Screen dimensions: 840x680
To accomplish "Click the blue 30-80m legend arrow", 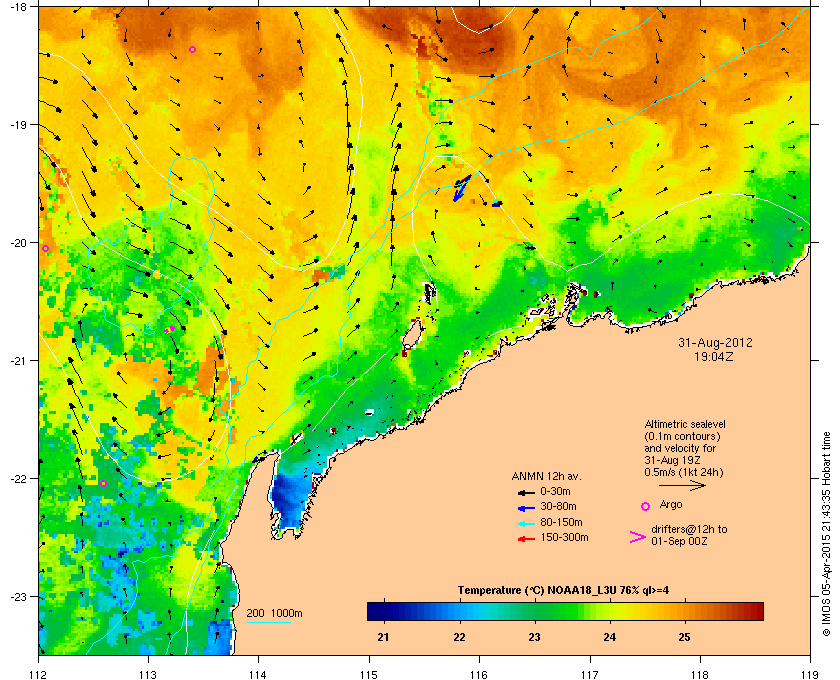I will tap(526, 507).
